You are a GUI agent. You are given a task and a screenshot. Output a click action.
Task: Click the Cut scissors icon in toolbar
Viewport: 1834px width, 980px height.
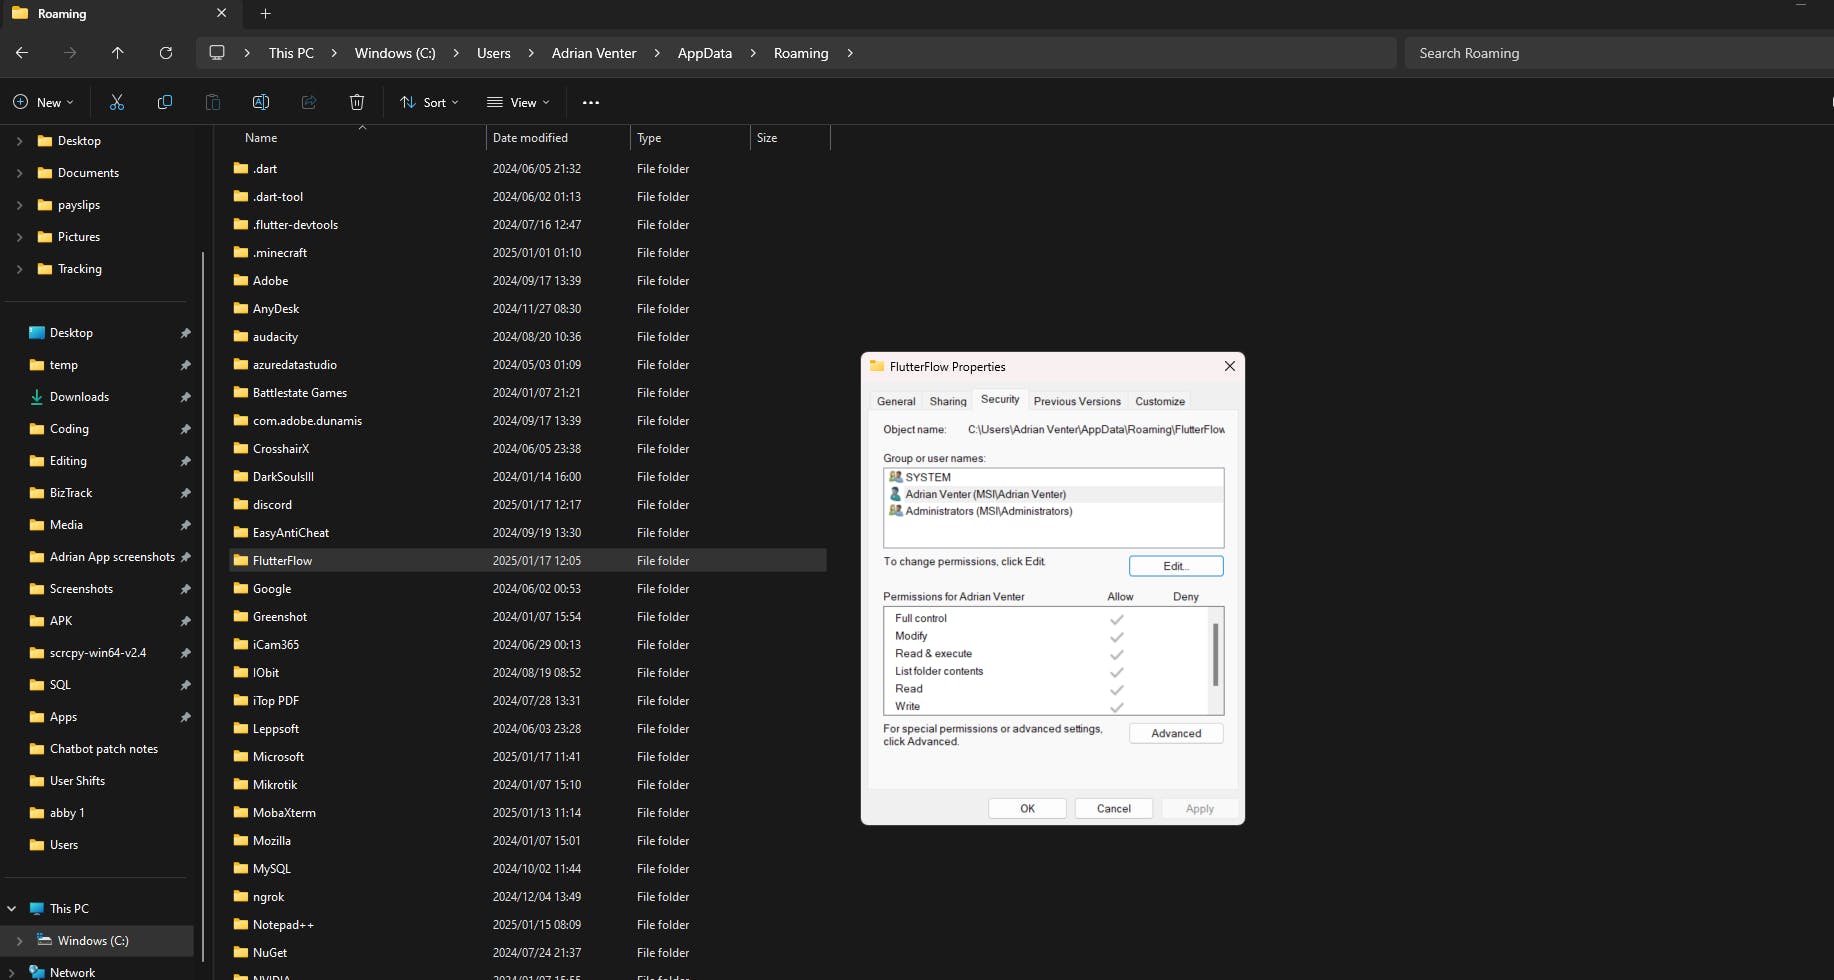[117, 102]
